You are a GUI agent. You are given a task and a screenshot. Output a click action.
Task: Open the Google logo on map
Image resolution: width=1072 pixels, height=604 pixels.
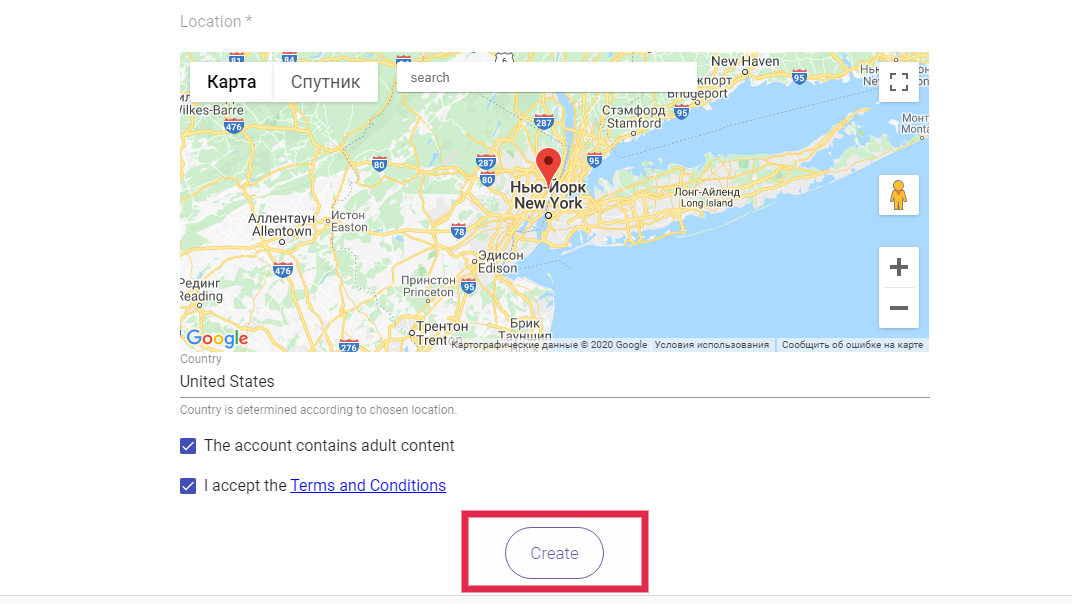217,338
